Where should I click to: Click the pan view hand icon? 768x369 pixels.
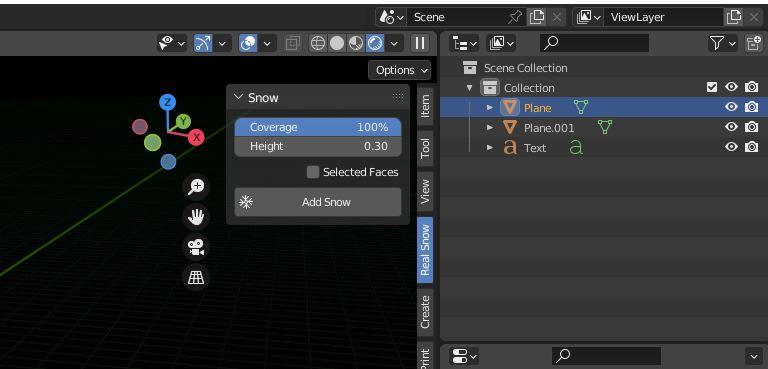pyautogui.click(x=196, y=217)
